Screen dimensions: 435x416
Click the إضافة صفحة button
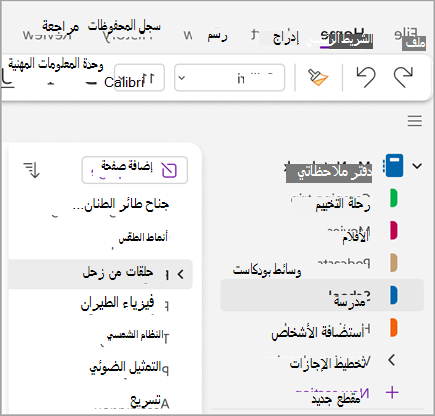tap(135, 170)
